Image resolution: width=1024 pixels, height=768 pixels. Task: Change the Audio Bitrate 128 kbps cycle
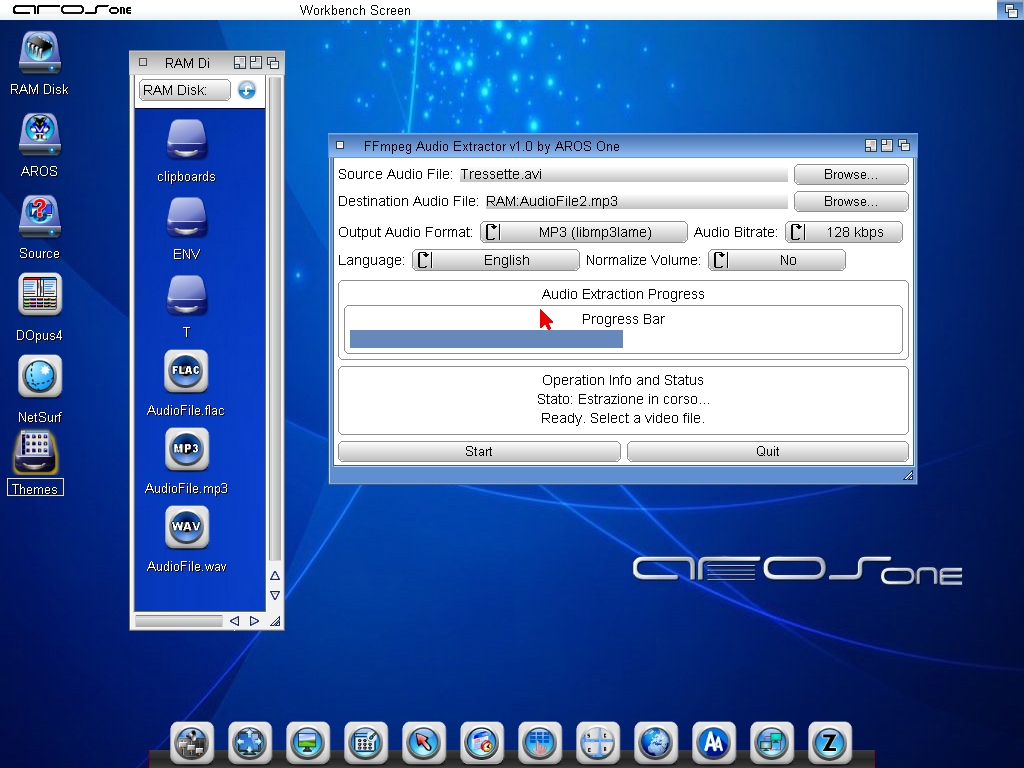[x=844, y=232]
